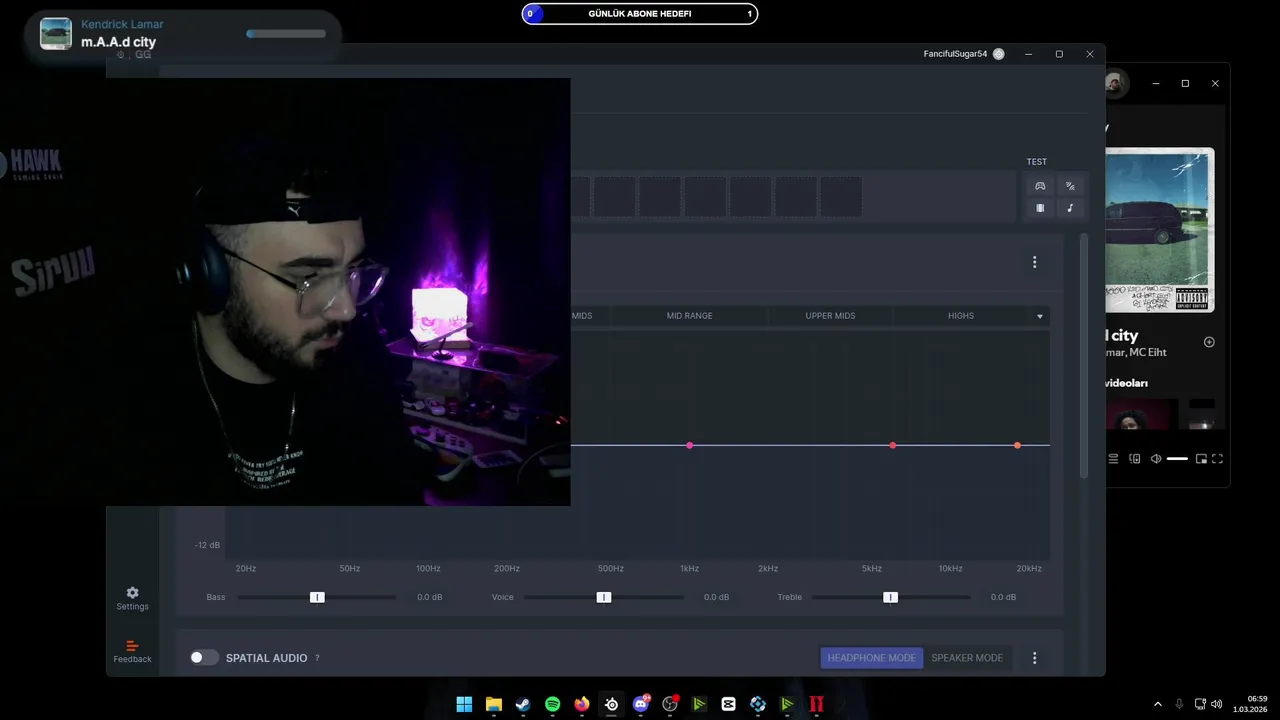Select the MID RANGE band label
Viewport: 1280px width, 720px height.
tap(689, 316)
